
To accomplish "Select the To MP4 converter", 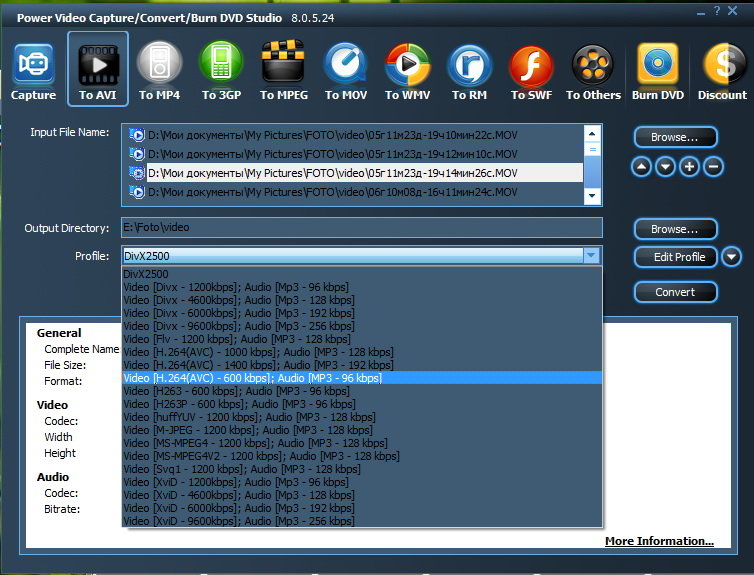I will coord(160,71).
